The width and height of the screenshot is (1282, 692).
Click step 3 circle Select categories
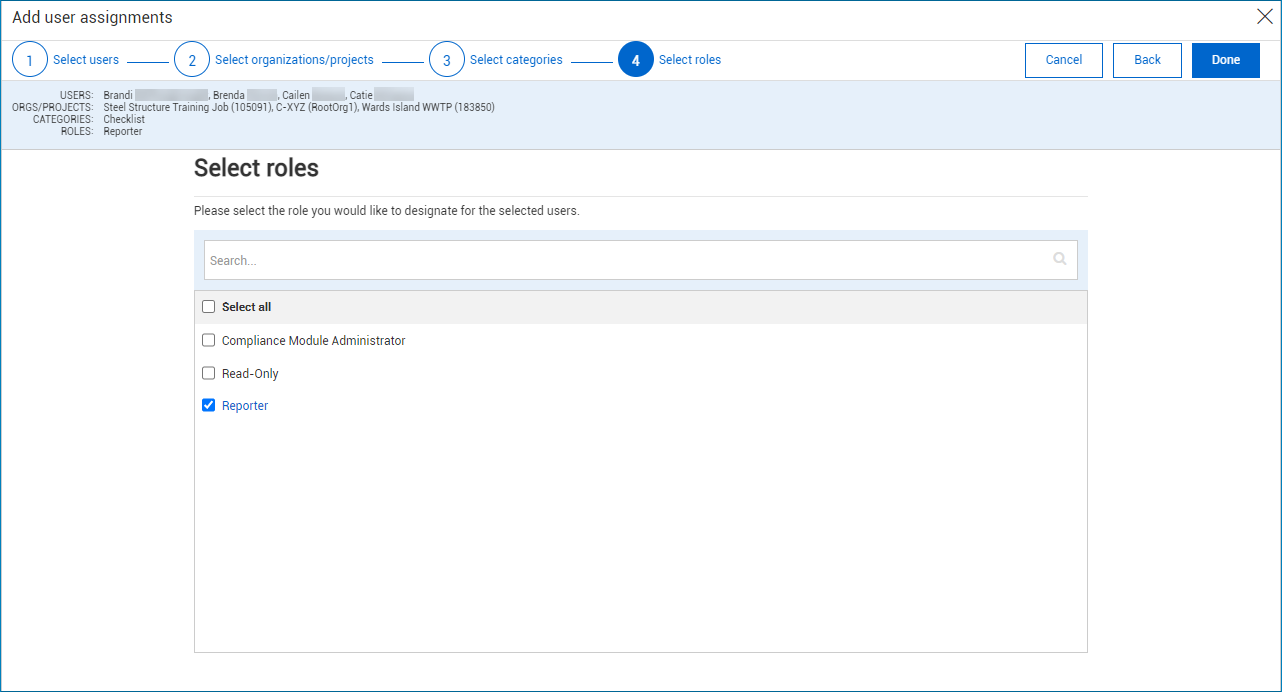pyautogui.click(x=446, y=59)
